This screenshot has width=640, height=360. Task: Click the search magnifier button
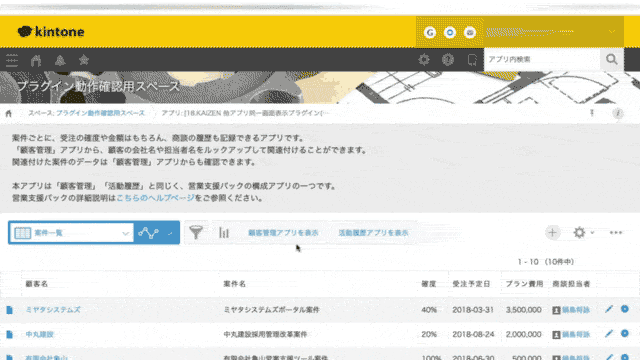(611, 59)
